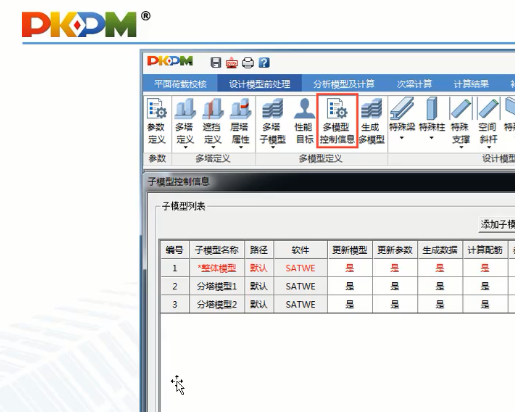This screenshot has height=412, width=515.
Task: Toggle 更新模型 value for 分塔模型1 row
Action: tap(350, 286)
